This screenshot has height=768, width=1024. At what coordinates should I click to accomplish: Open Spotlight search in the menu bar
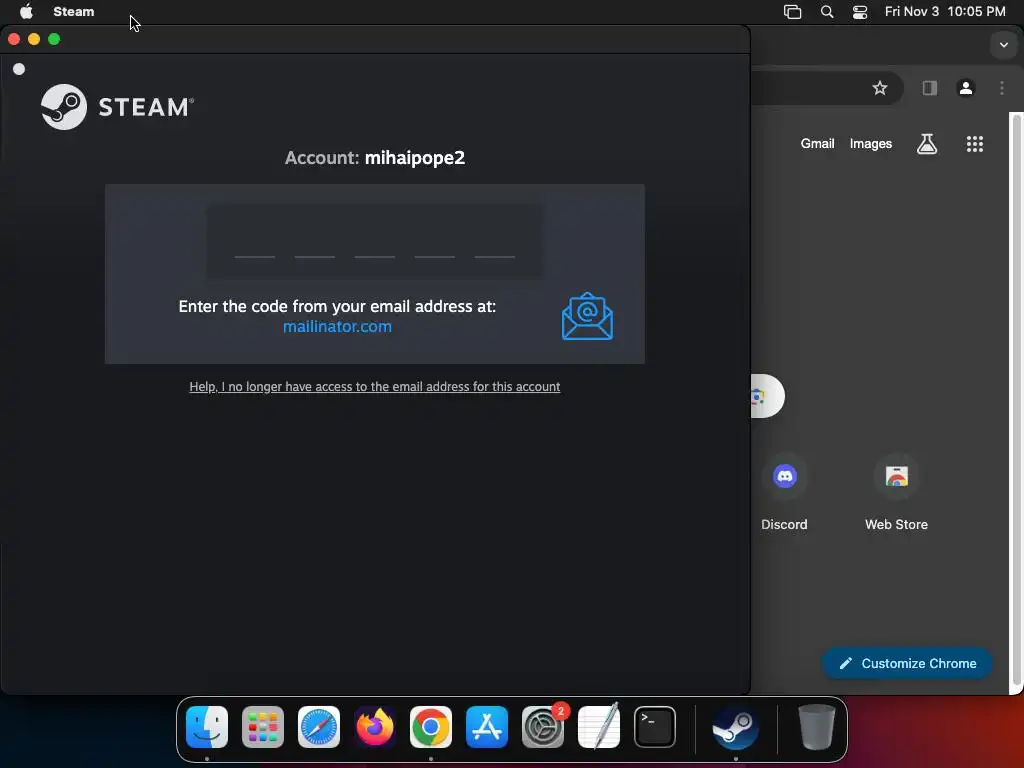[x=827, y=12]
